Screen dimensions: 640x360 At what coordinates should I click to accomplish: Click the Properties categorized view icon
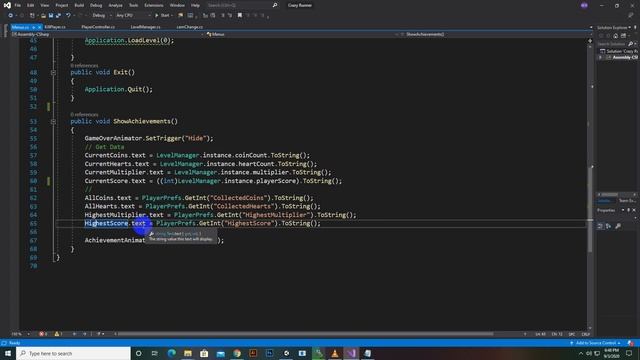(600, 226)
